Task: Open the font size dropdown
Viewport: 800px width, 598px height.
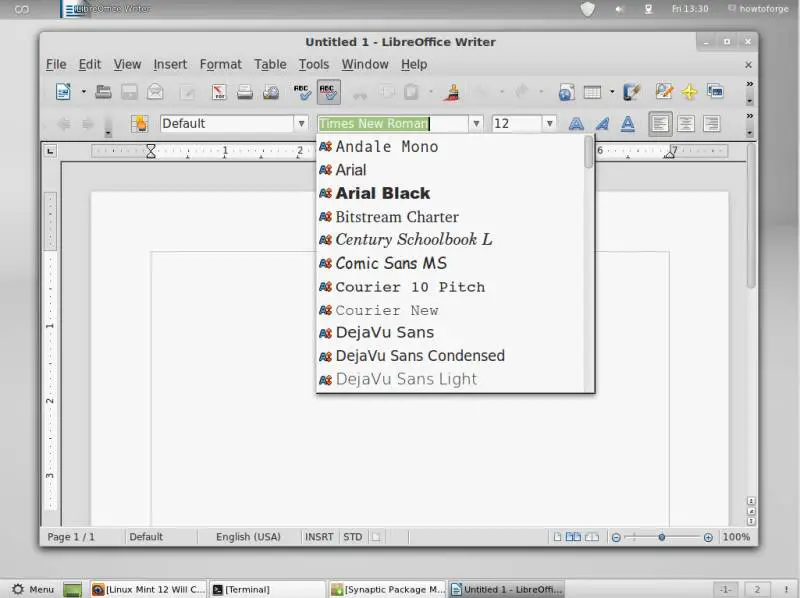Action: [549, 124]
